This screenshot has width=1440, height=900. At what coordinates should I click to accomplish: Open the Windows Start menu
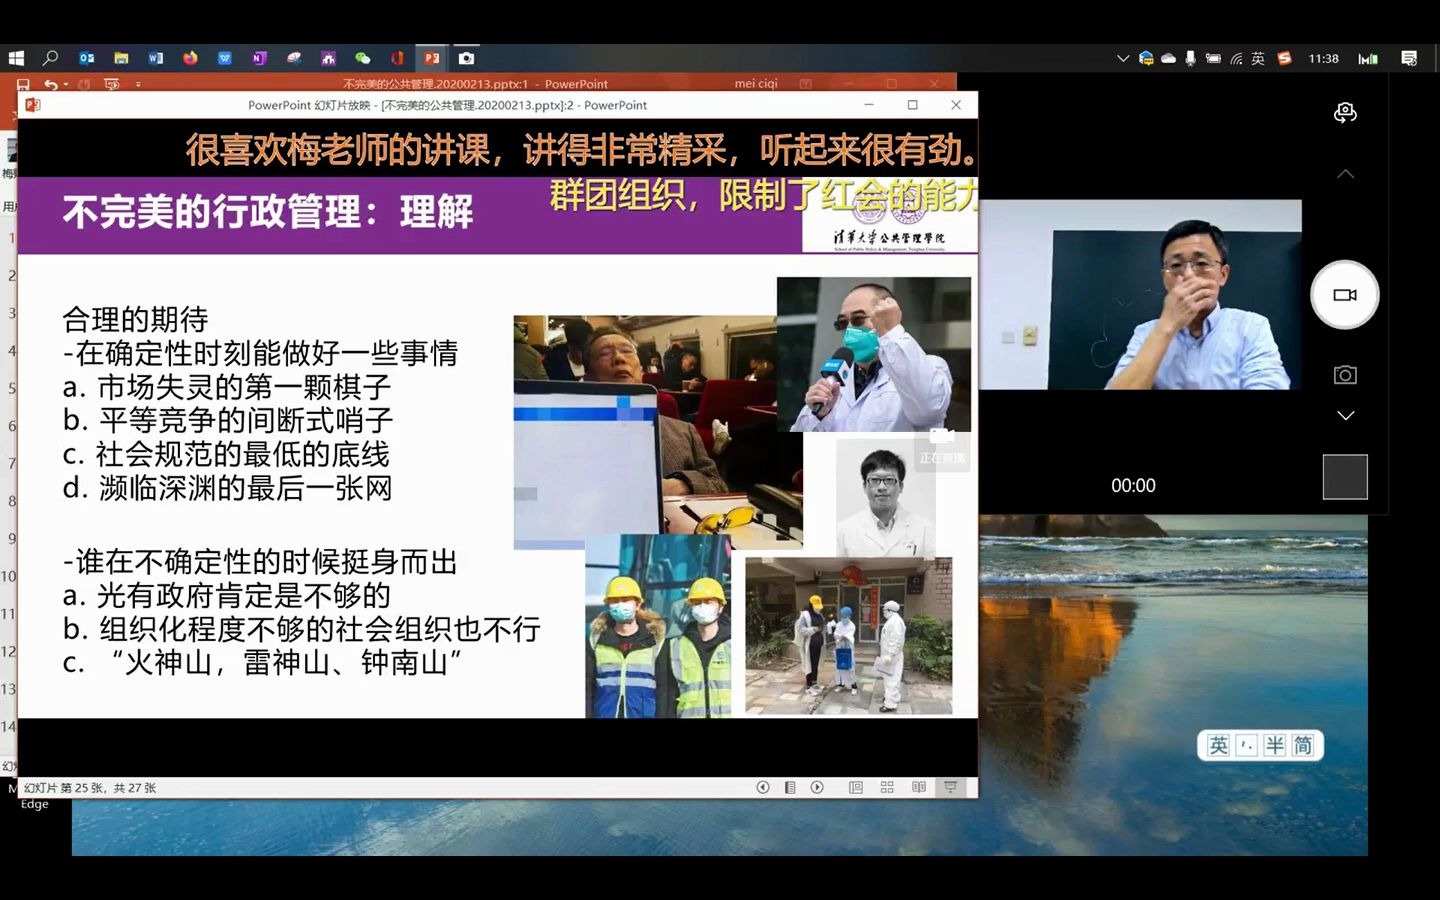(x=16, y=58)
